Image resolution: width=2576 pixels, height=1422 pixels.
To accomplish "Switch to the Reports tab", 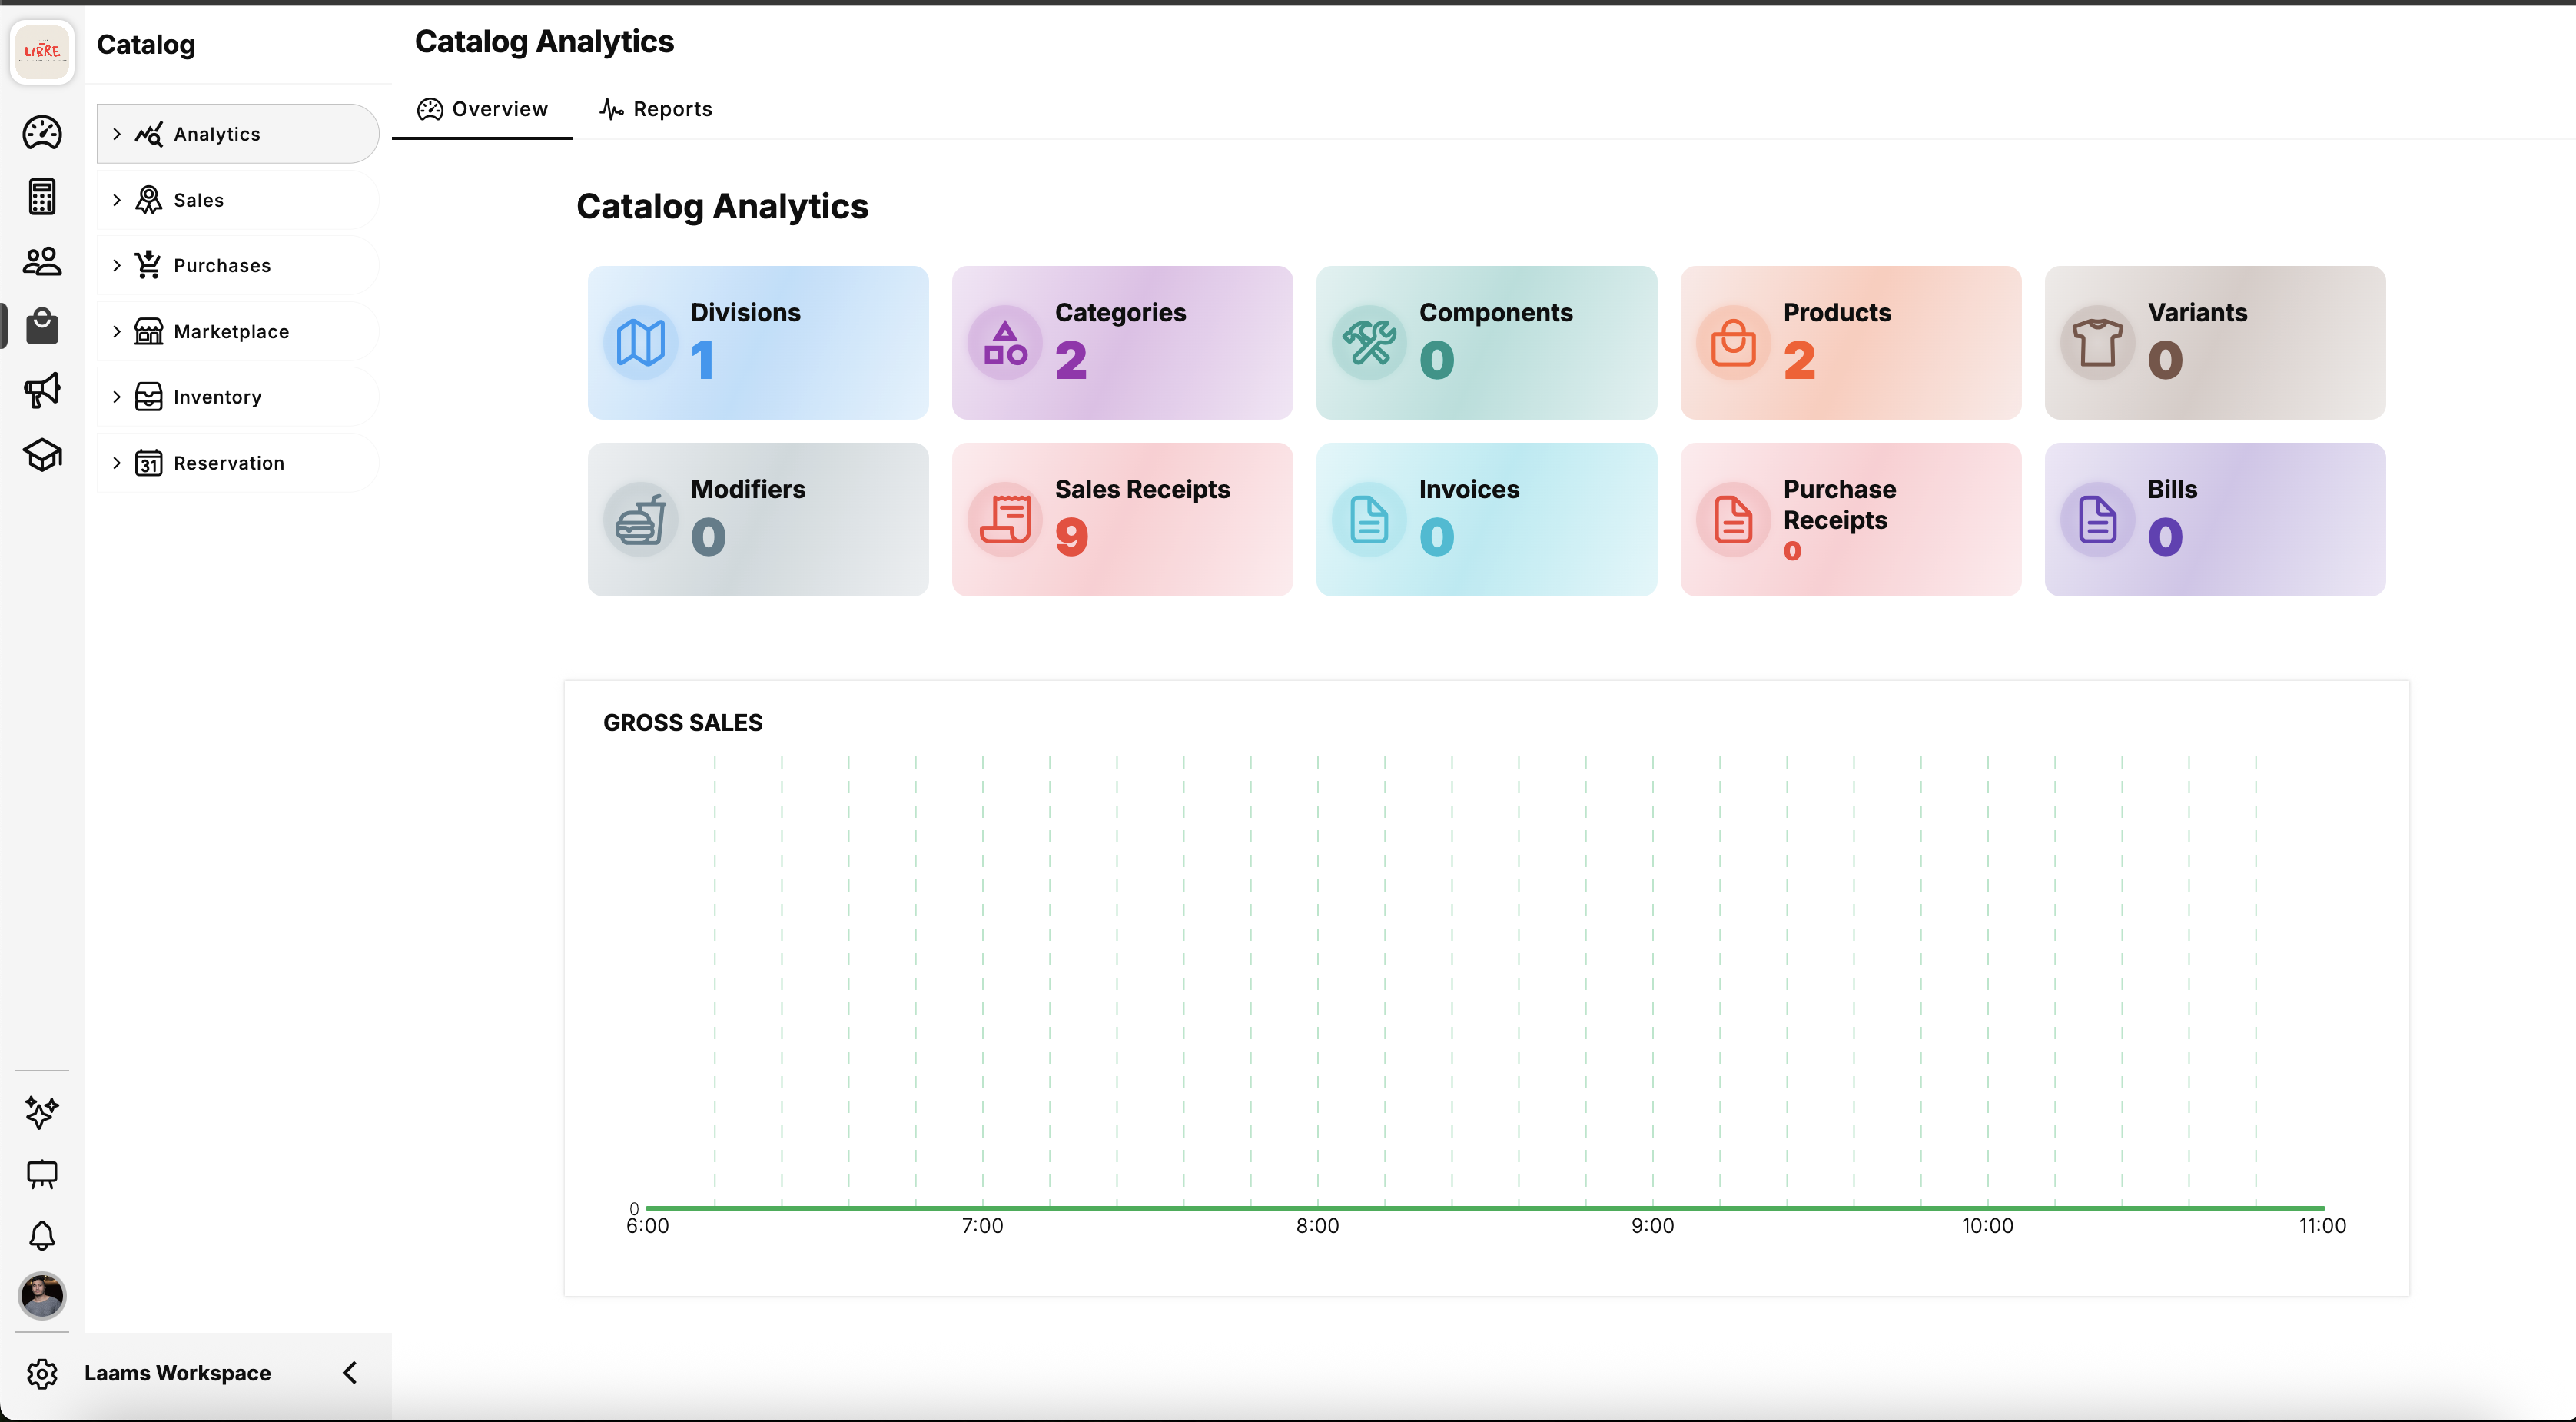I will [655, 108].
